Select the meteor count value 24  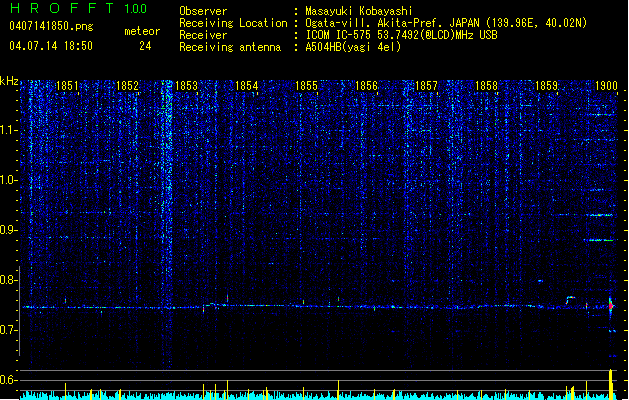click(x=145, y=46)
